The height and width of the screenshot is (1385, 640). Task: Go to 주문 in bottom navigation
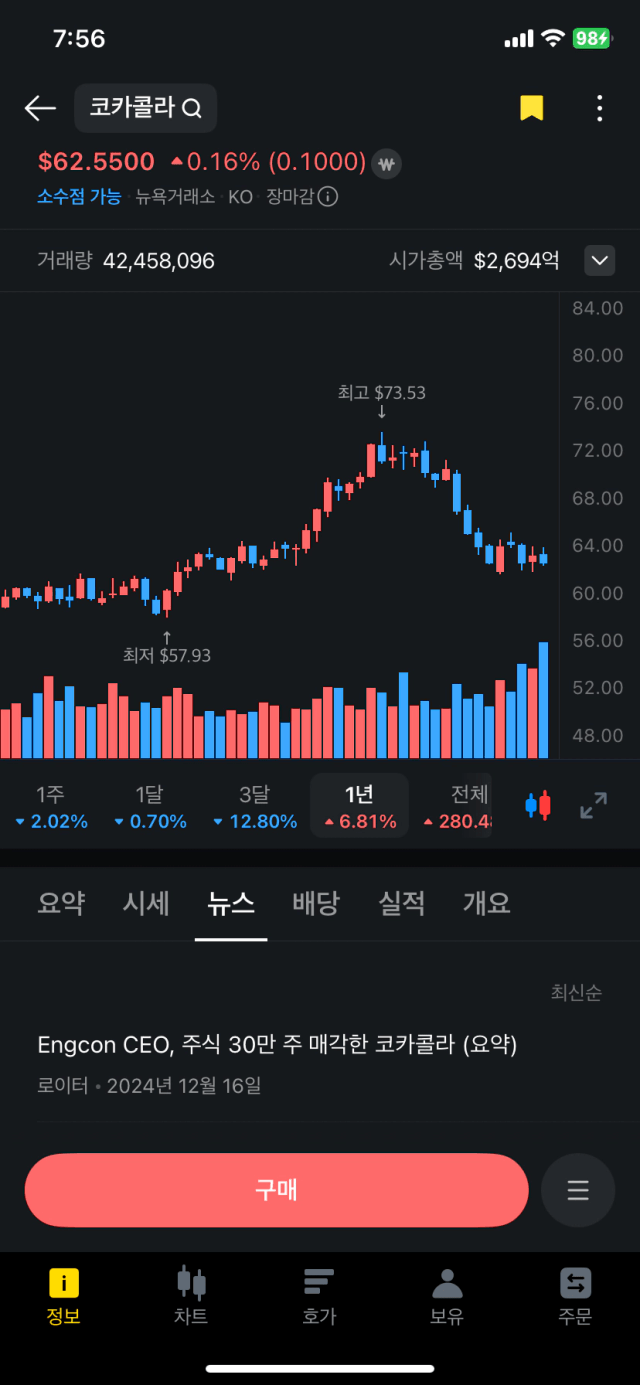(575, 1296)
